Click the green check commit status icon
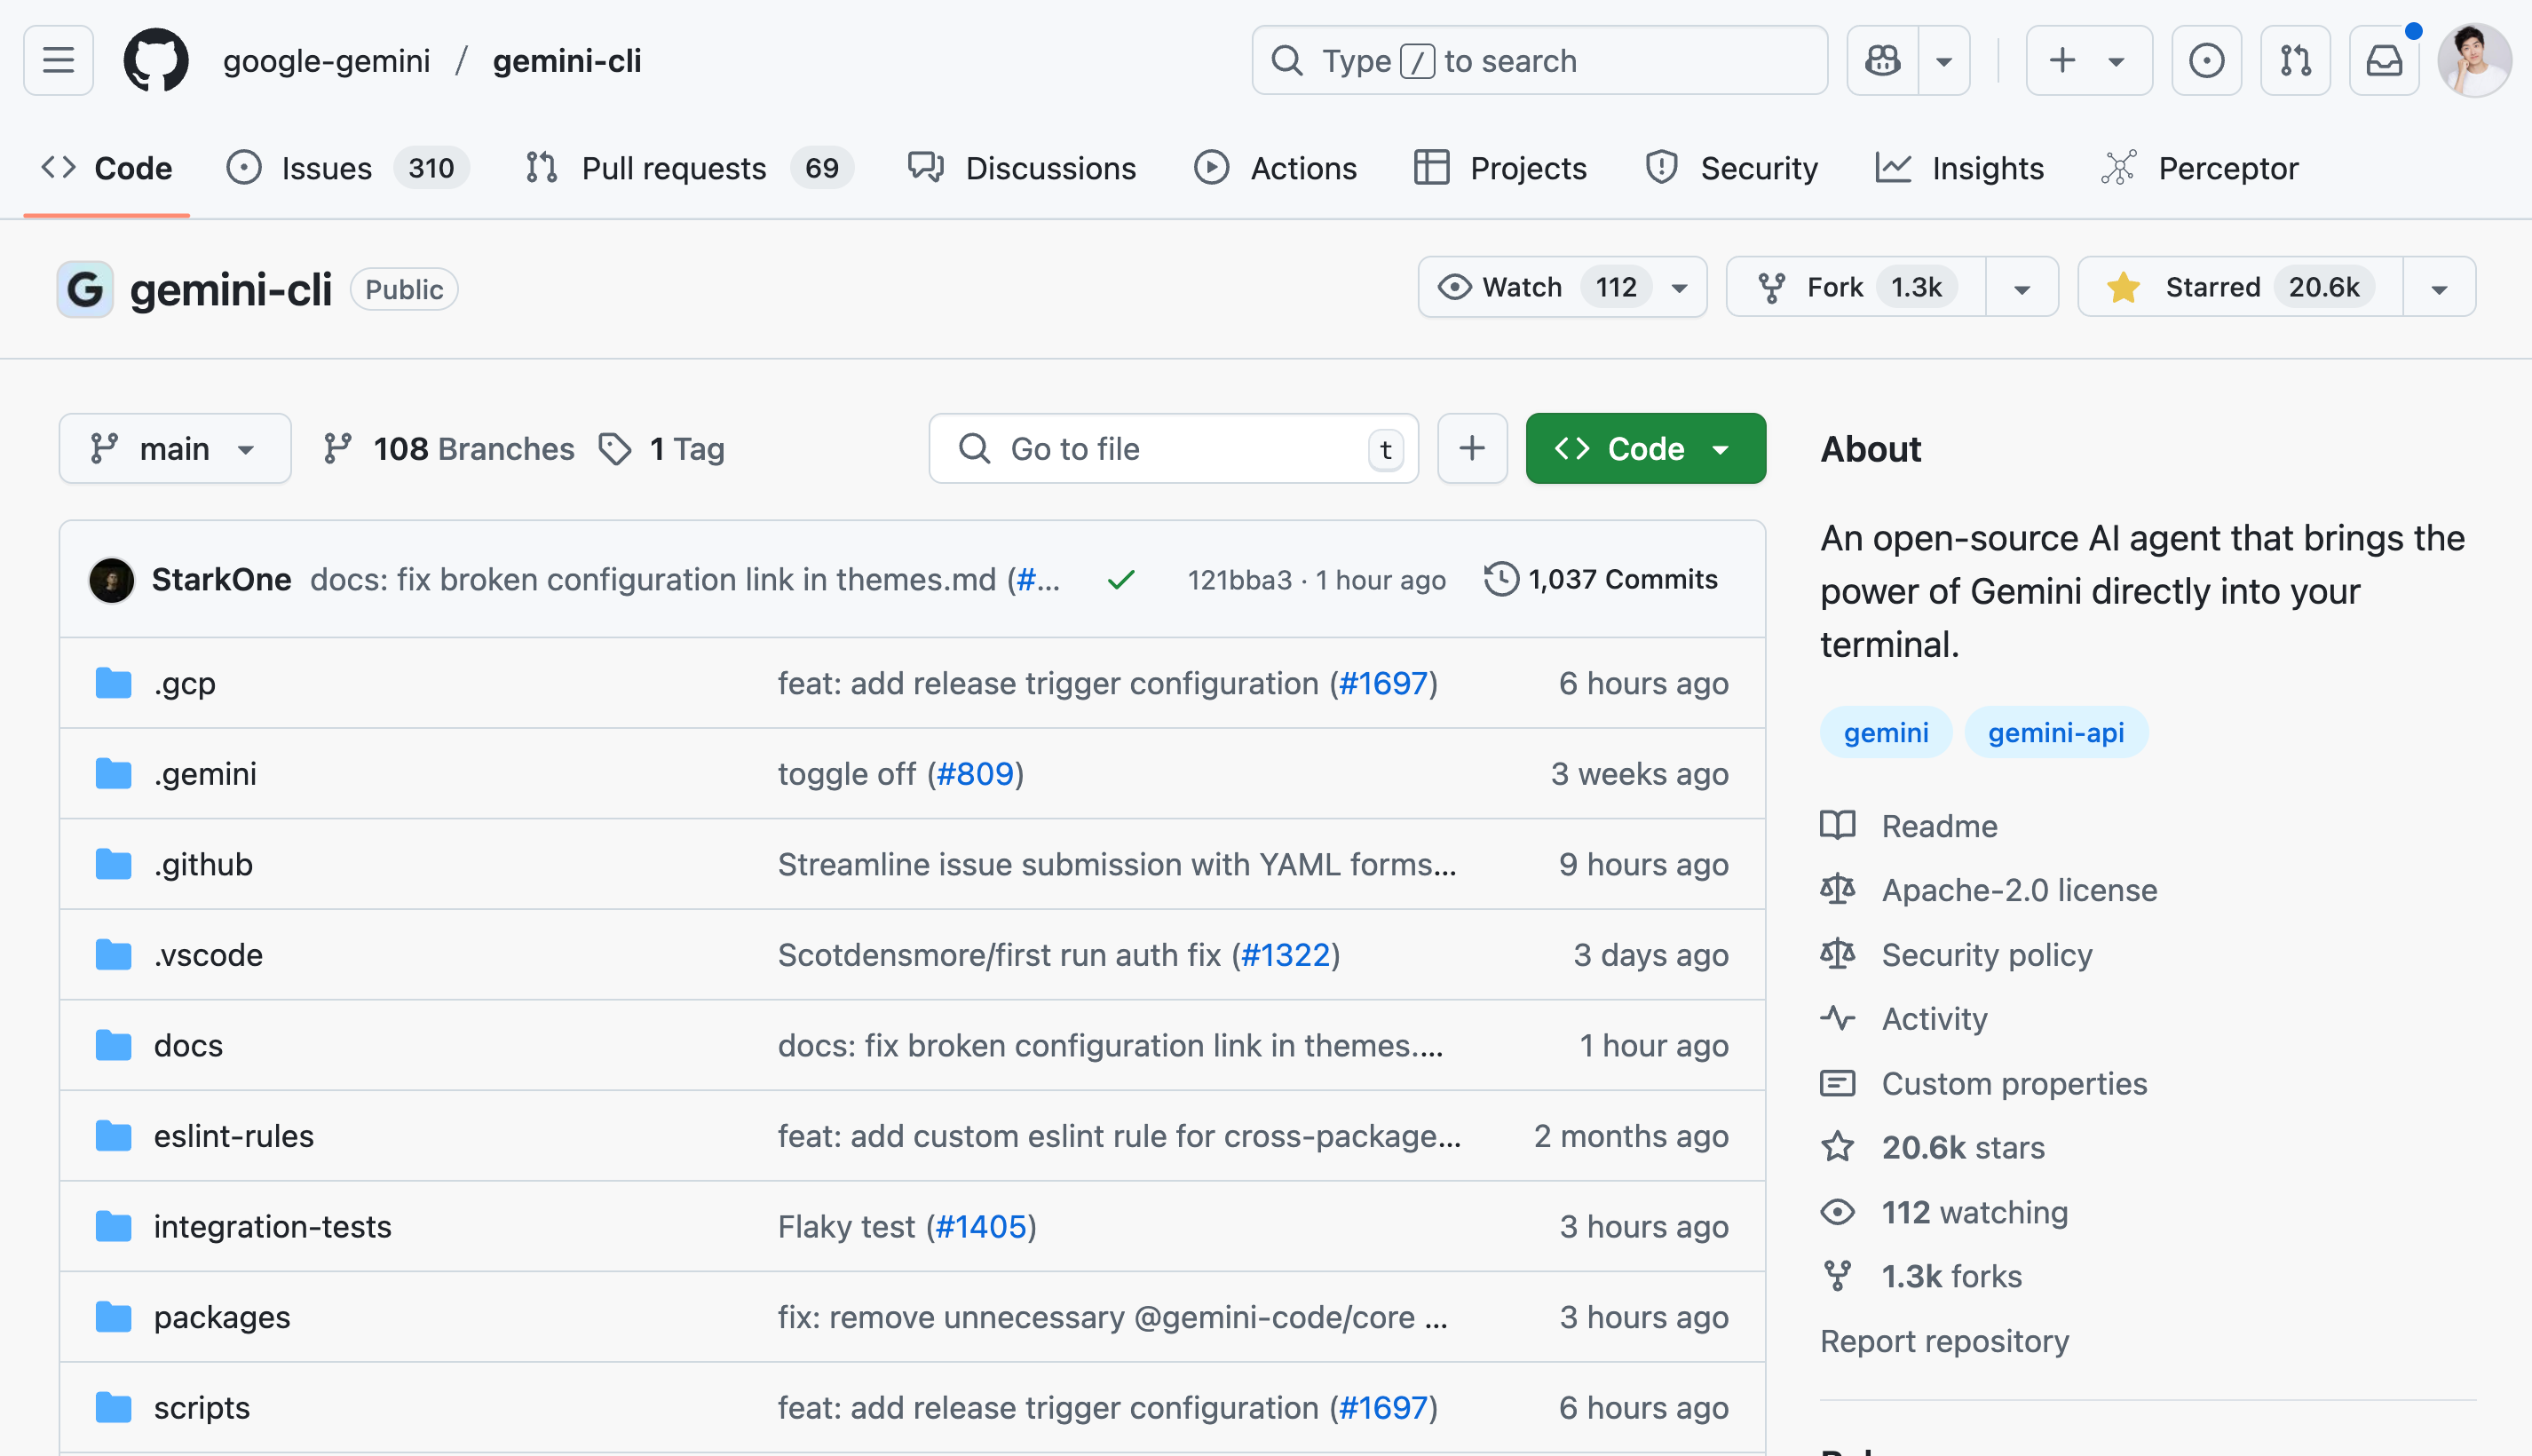 tap(1121, 579)
